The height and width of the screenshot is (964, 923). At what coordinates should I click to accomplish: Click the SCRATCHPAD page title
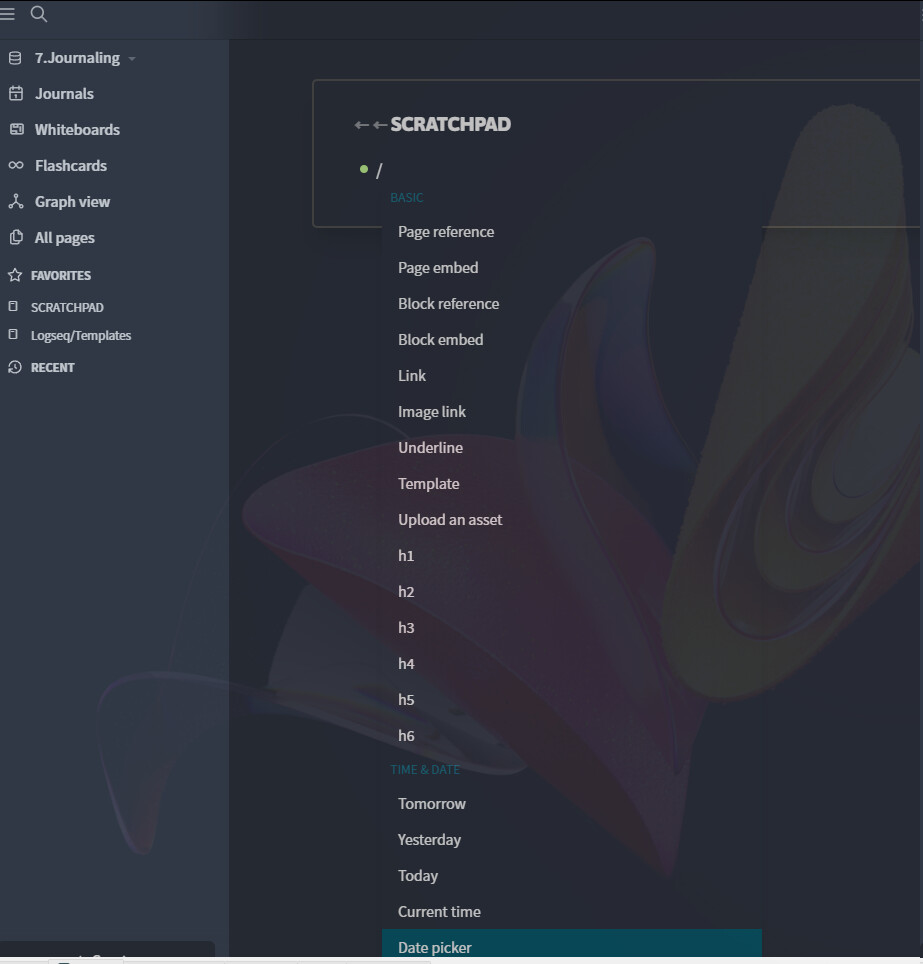(451, 124)
